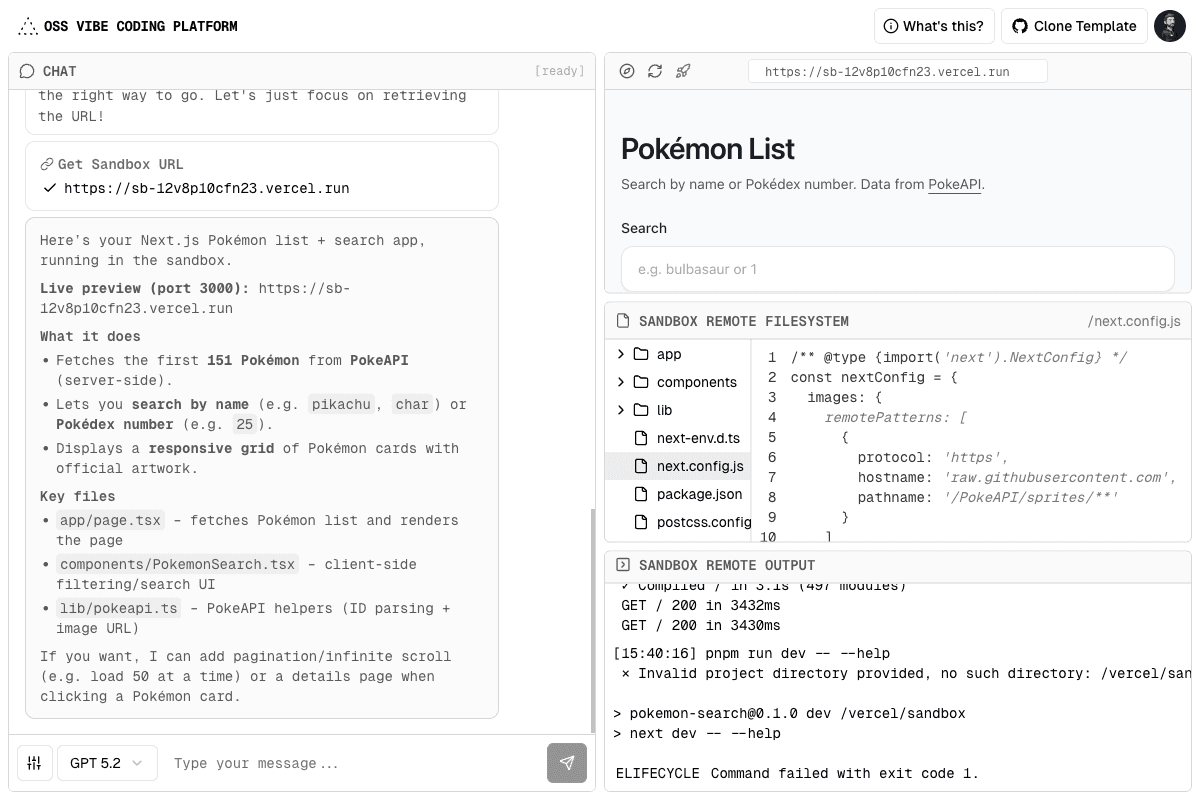Image resolution: width=1200 pixels, height=800 pixels.
Task: Open the GPT 5.2 model dropdown
Action: [107, 763]
